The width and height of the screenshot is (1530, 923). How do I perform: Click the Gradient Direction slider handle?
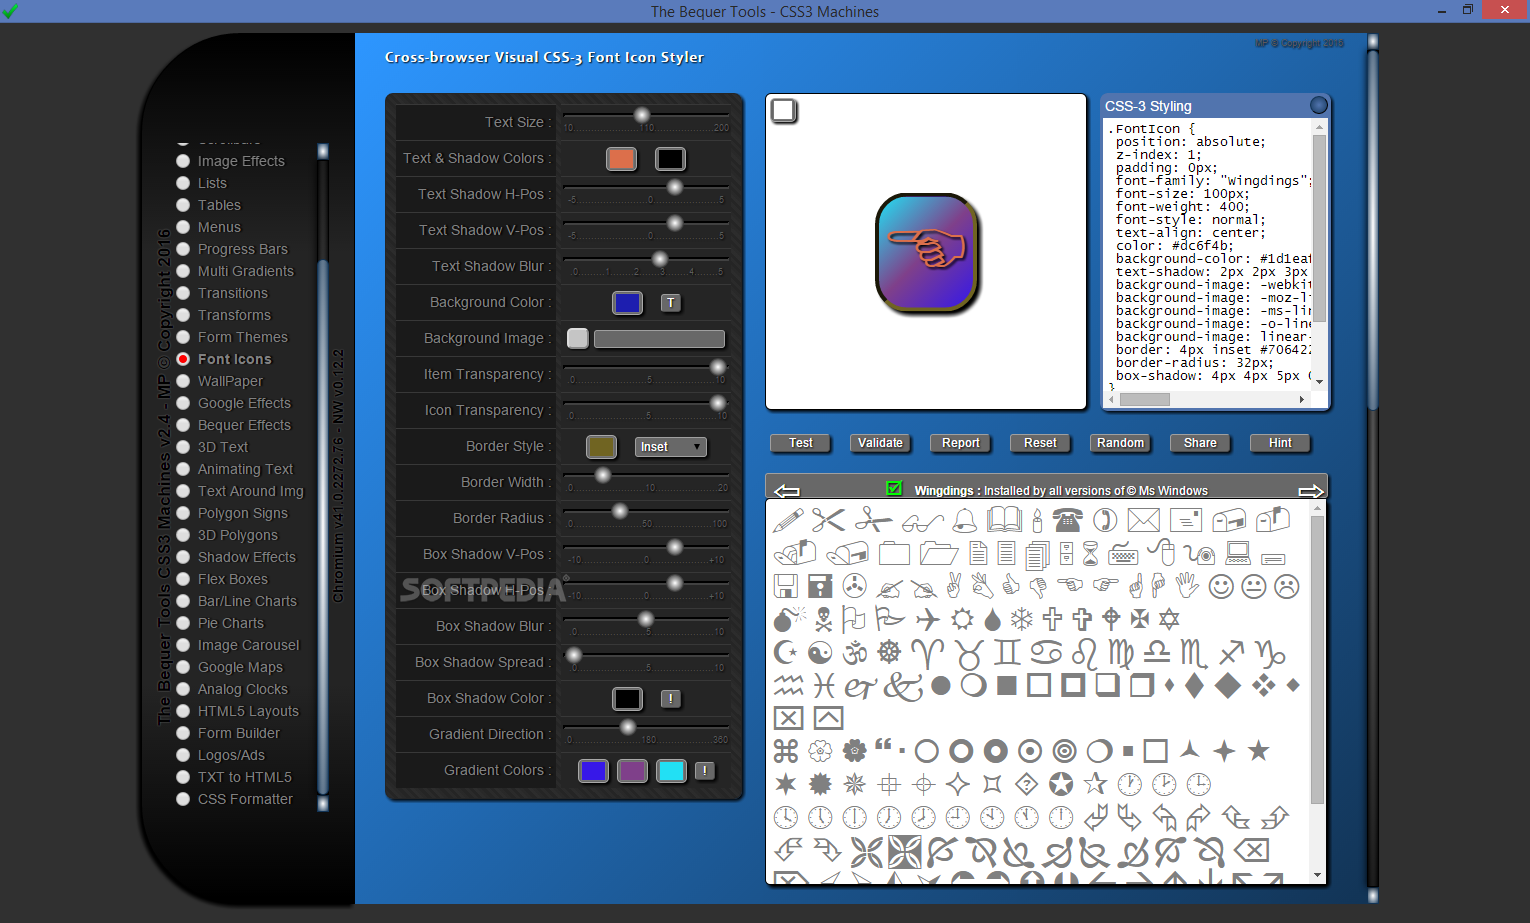pyautogui.click(x=628, y=728)
